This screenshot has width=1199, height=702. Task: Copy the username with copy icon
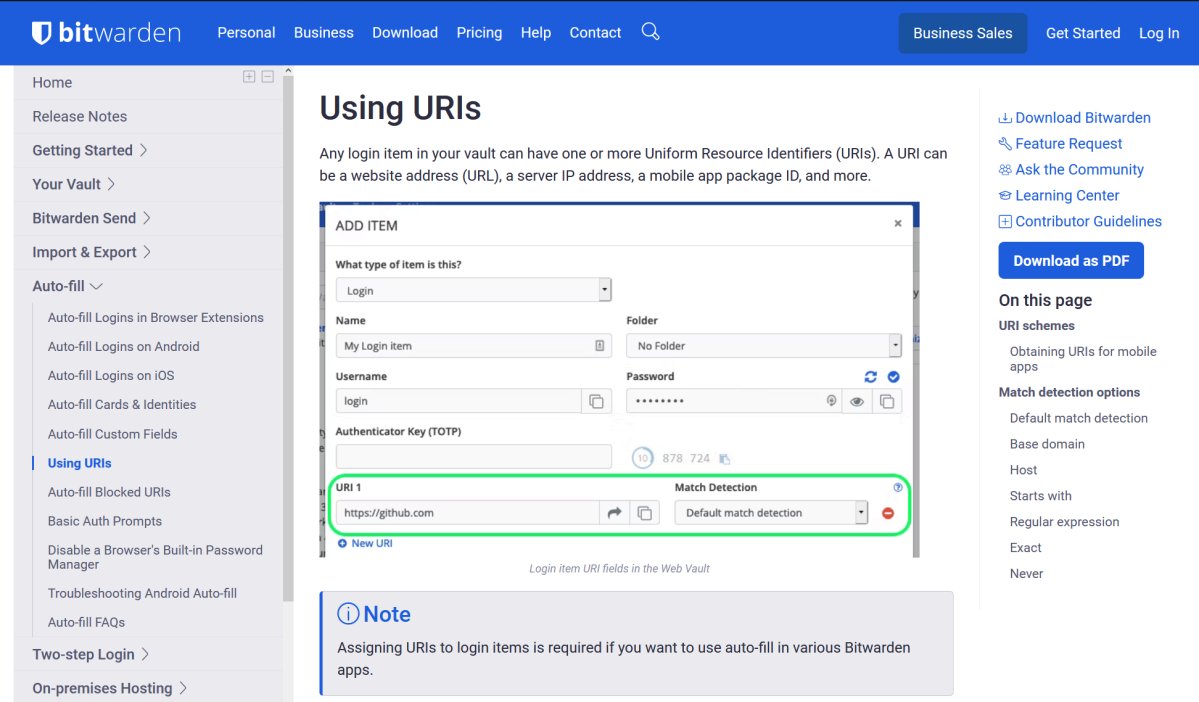point(596,401)
